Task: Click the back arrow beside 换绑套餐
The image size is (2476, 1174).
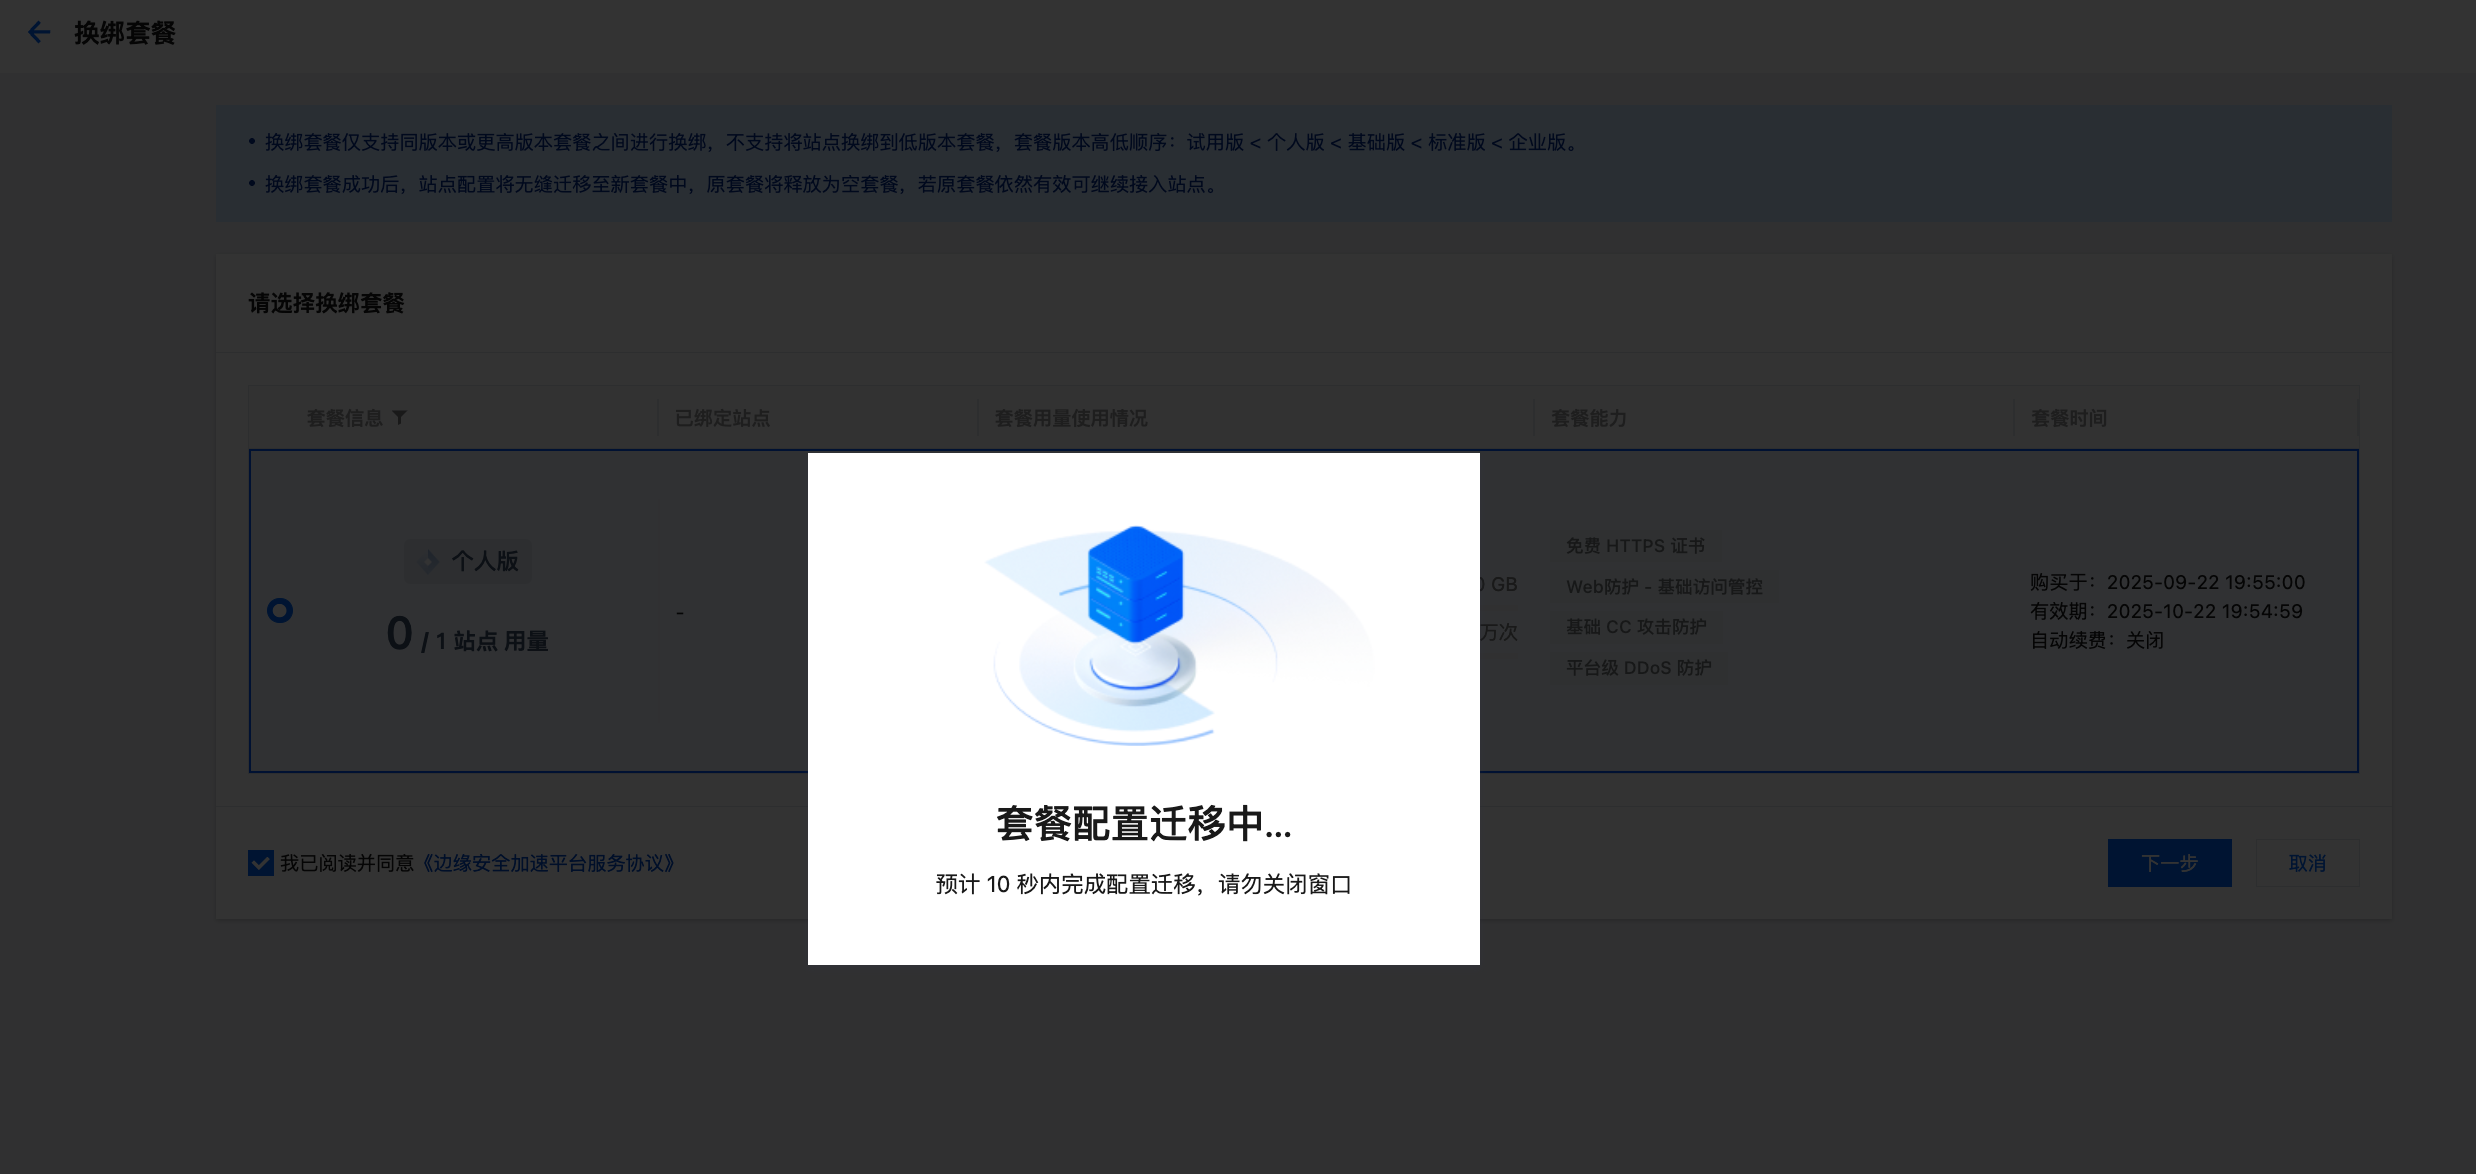Action: (x=39, y=33)
